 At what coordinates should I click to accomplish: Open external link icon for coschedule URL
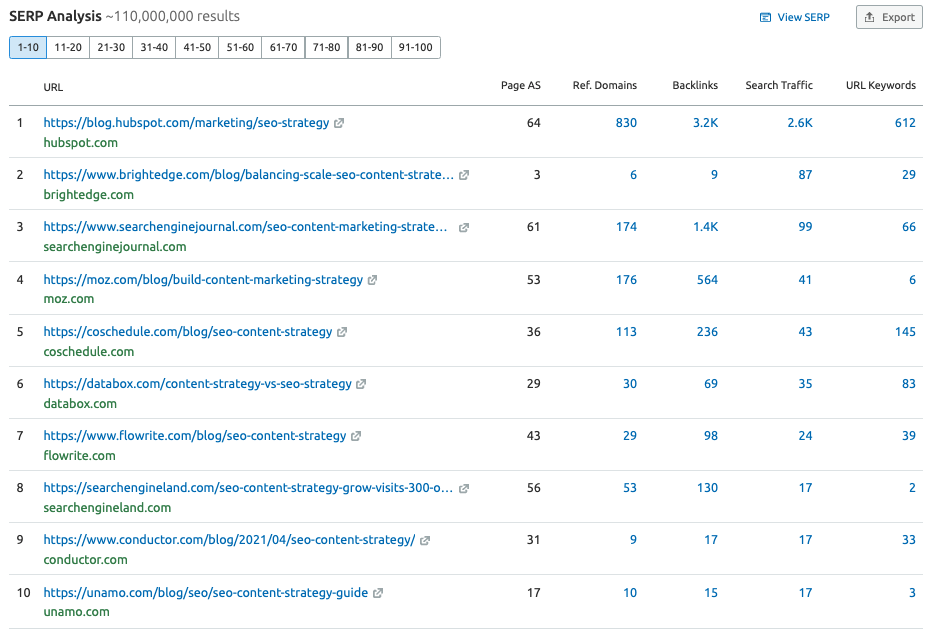pyautogui.click(x=342, y=332)
